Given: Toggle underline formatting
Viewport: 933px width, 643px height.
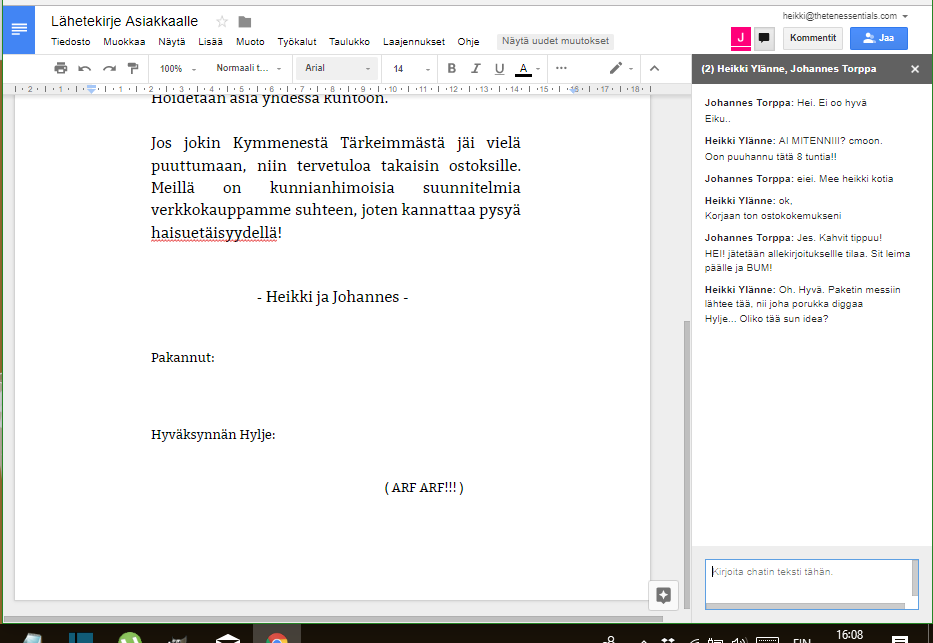Looking at the screenshot, I should point(499,68).
